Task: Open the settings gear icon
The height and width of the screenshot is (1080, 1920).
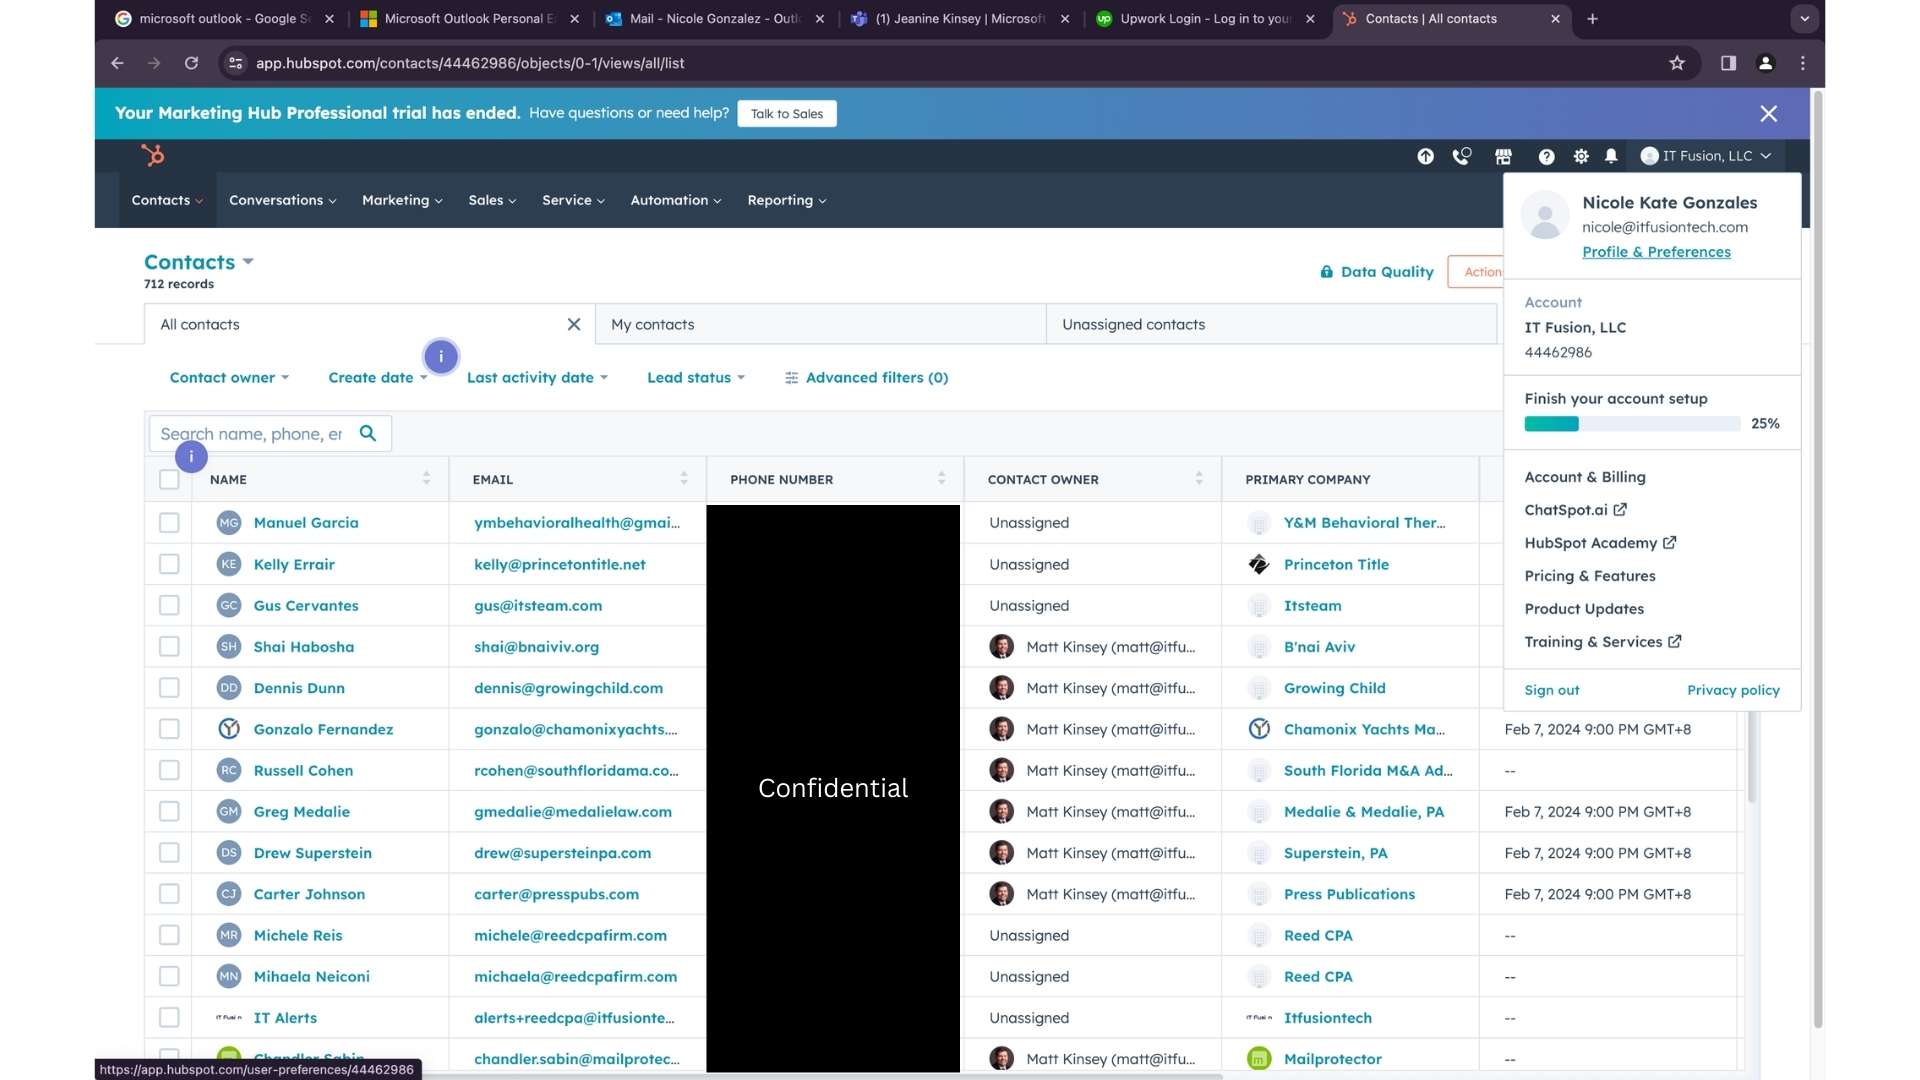Action: 1581,156
